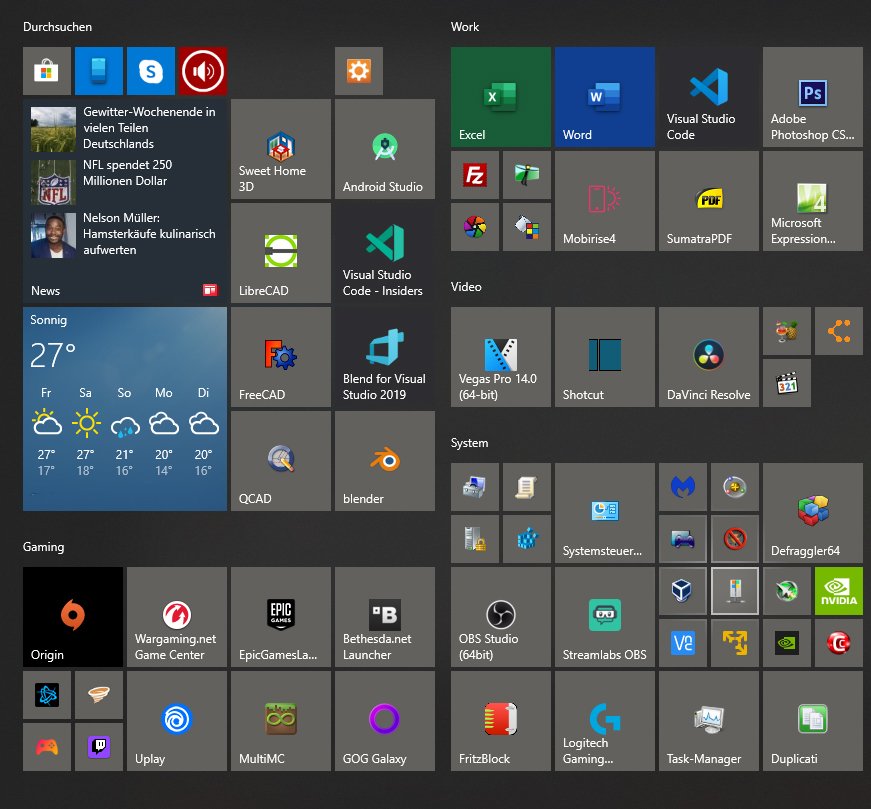Open the red speaker sound tile
Viewport: 871px width, 809px height.
click(203, 71)
